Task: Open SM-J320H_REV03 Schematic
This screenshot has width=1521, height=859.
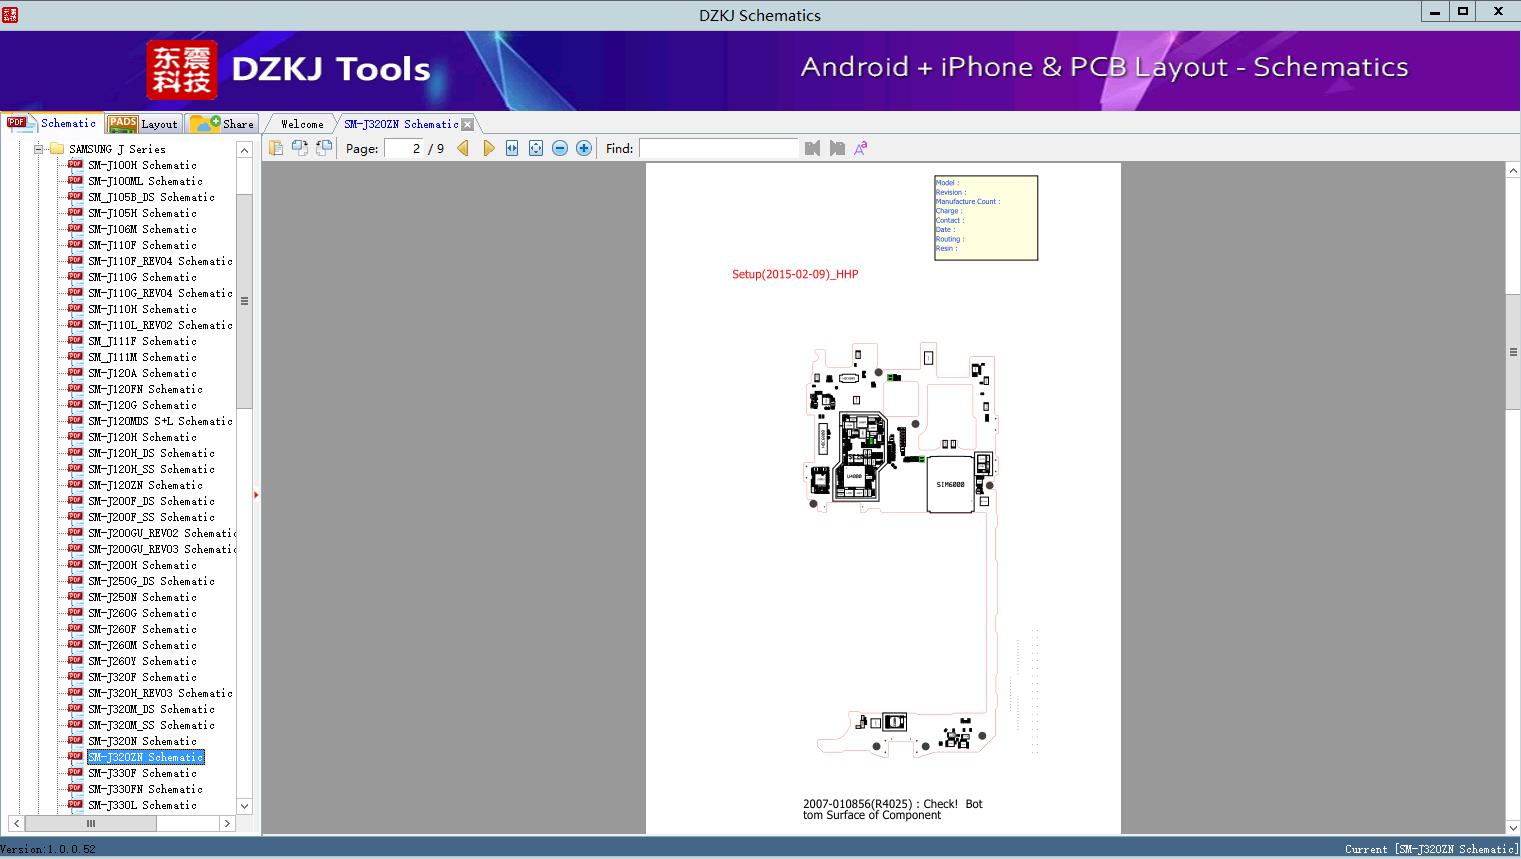Action: click(x=160, y=693)
